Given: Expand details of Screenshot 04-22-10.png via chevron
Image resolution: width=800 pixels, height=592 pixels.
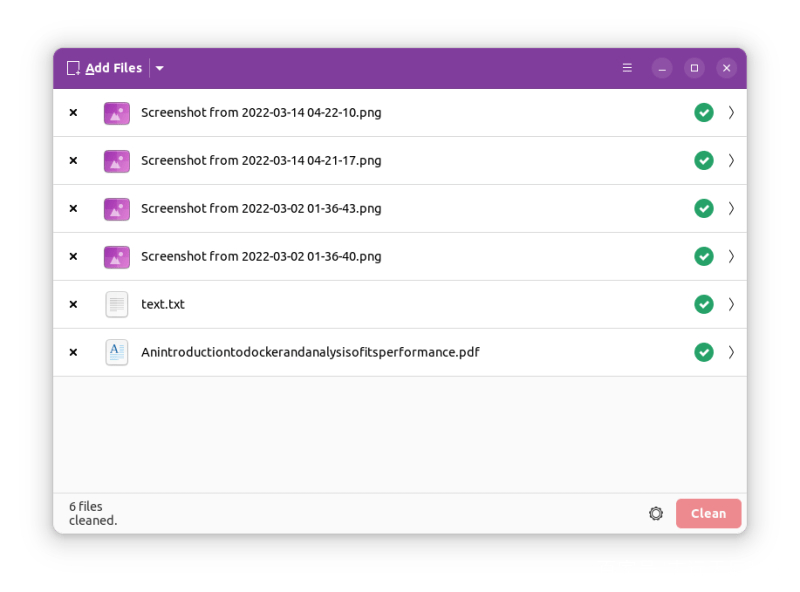Looking at the screenshot, I should click(x=731, y=112).
